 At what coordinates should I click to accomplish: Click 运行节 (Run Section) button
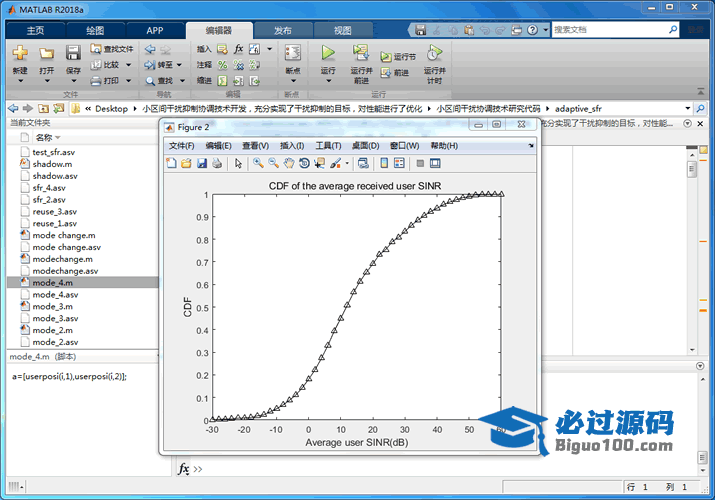[398, 57]
